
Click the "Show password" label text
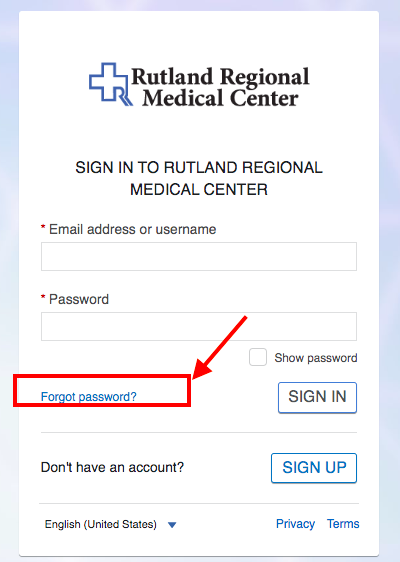click(x=316, y=358)
